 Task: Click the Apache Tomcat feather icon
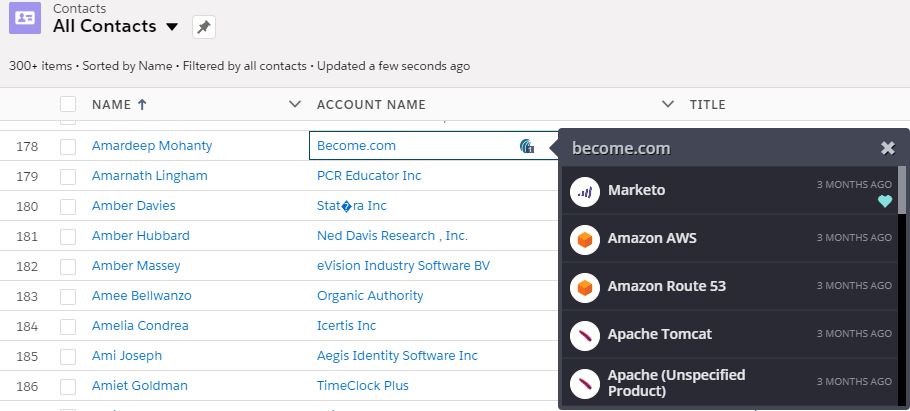(x=585, y=336)
